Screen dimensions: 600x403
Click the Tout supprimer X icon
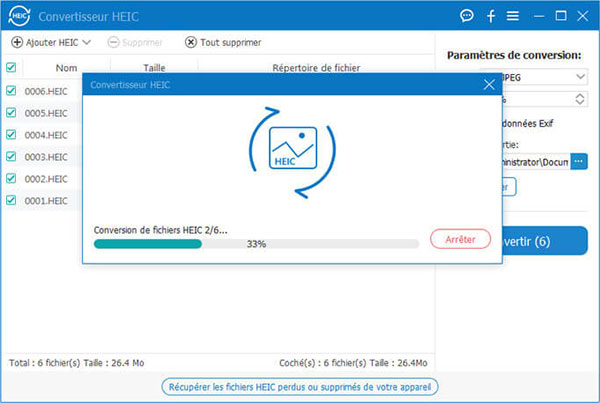[x=191, y=42]
